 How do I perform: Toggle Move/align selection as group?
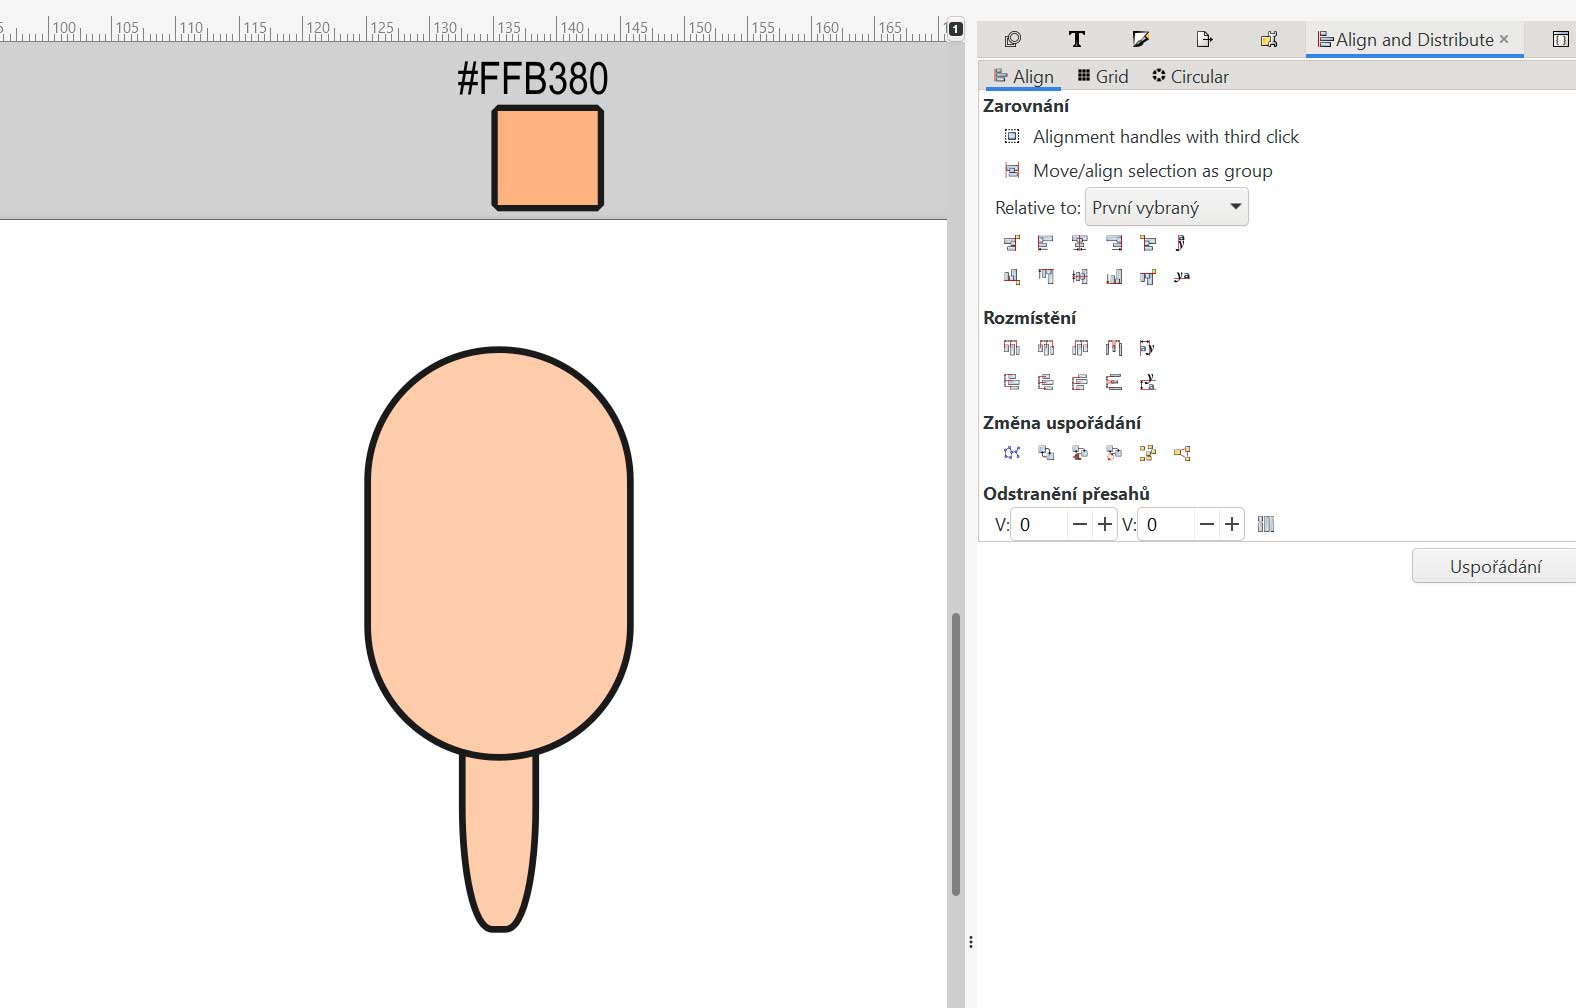point(1012,171)
